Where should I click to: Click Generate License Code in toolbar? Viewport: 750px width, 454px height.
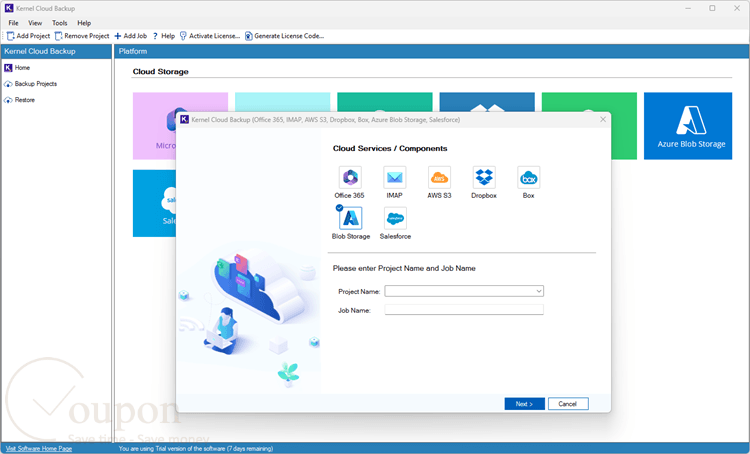pos(285,36)
